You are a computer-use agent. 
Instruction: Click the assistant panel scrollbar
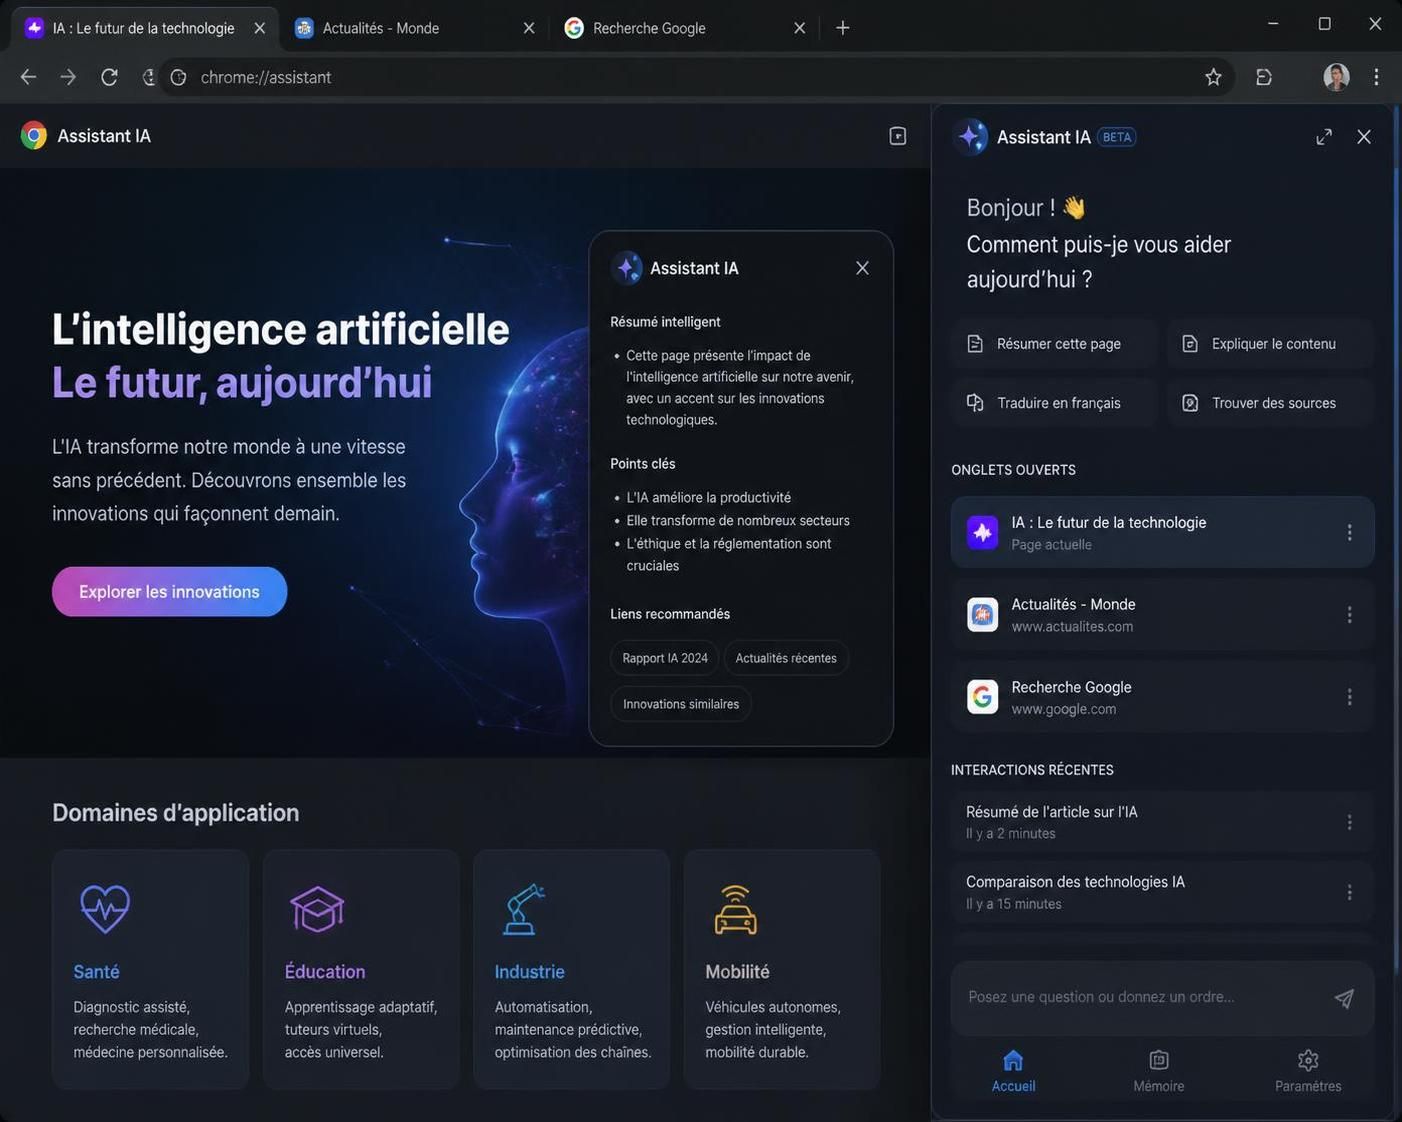[1395, 540]
